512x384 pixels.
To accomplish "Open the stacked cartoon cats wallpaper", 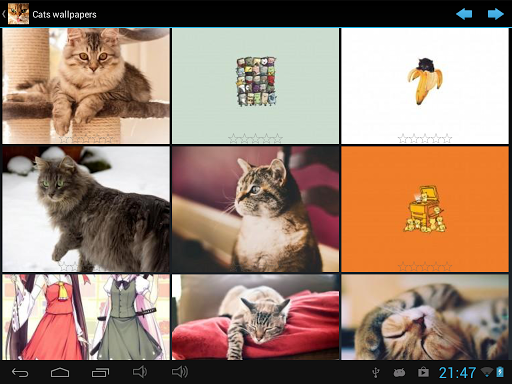I will pos(255,86).
